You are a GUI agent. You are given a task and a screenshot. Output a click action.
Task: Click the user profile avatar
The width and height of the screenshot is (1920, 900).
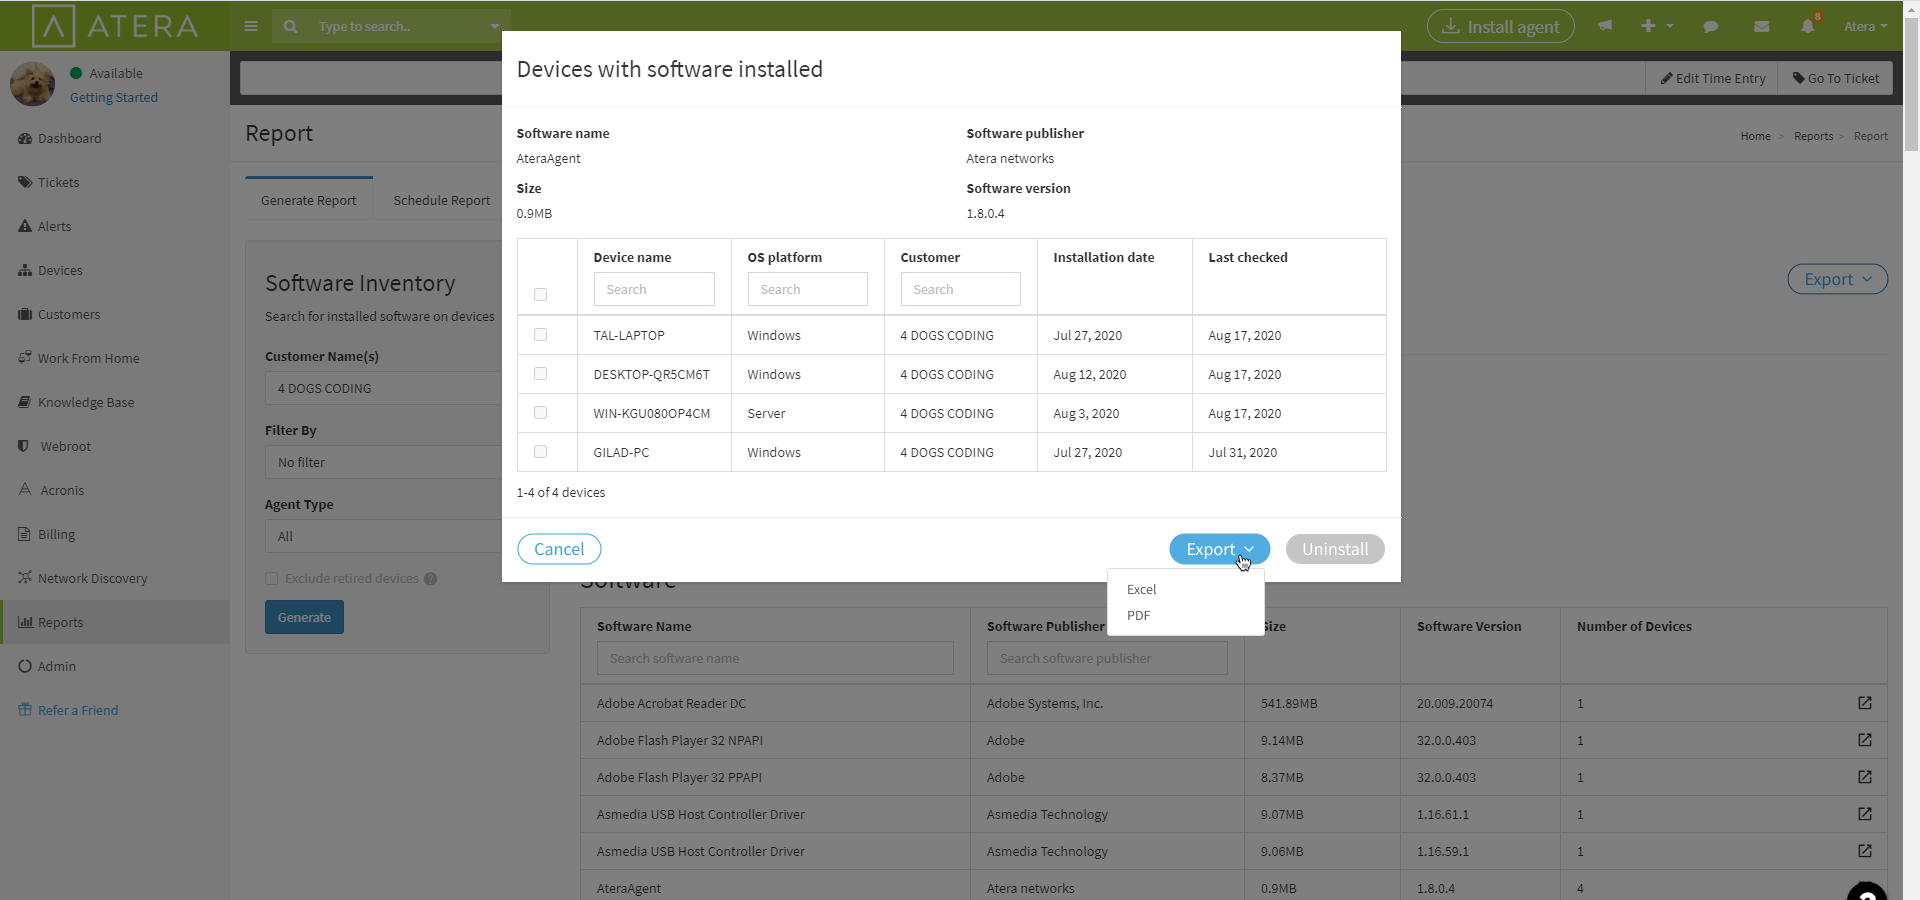(32, 84)
